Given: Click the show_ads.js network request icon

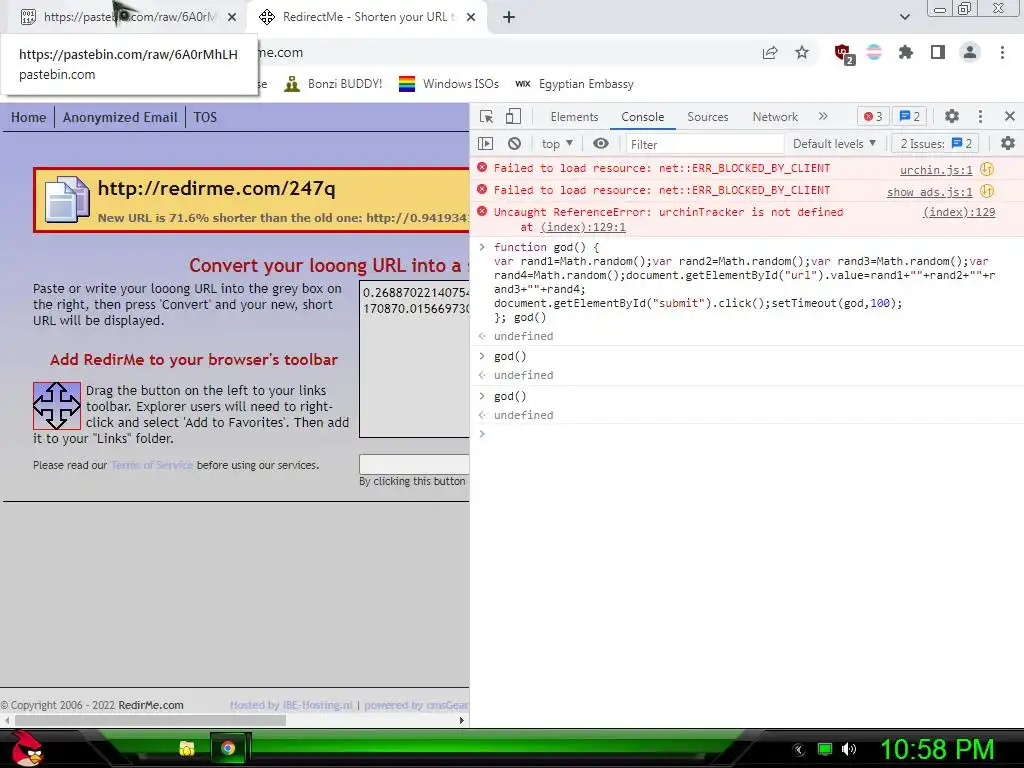Looking at the screenshot, I should pos(987,191).
